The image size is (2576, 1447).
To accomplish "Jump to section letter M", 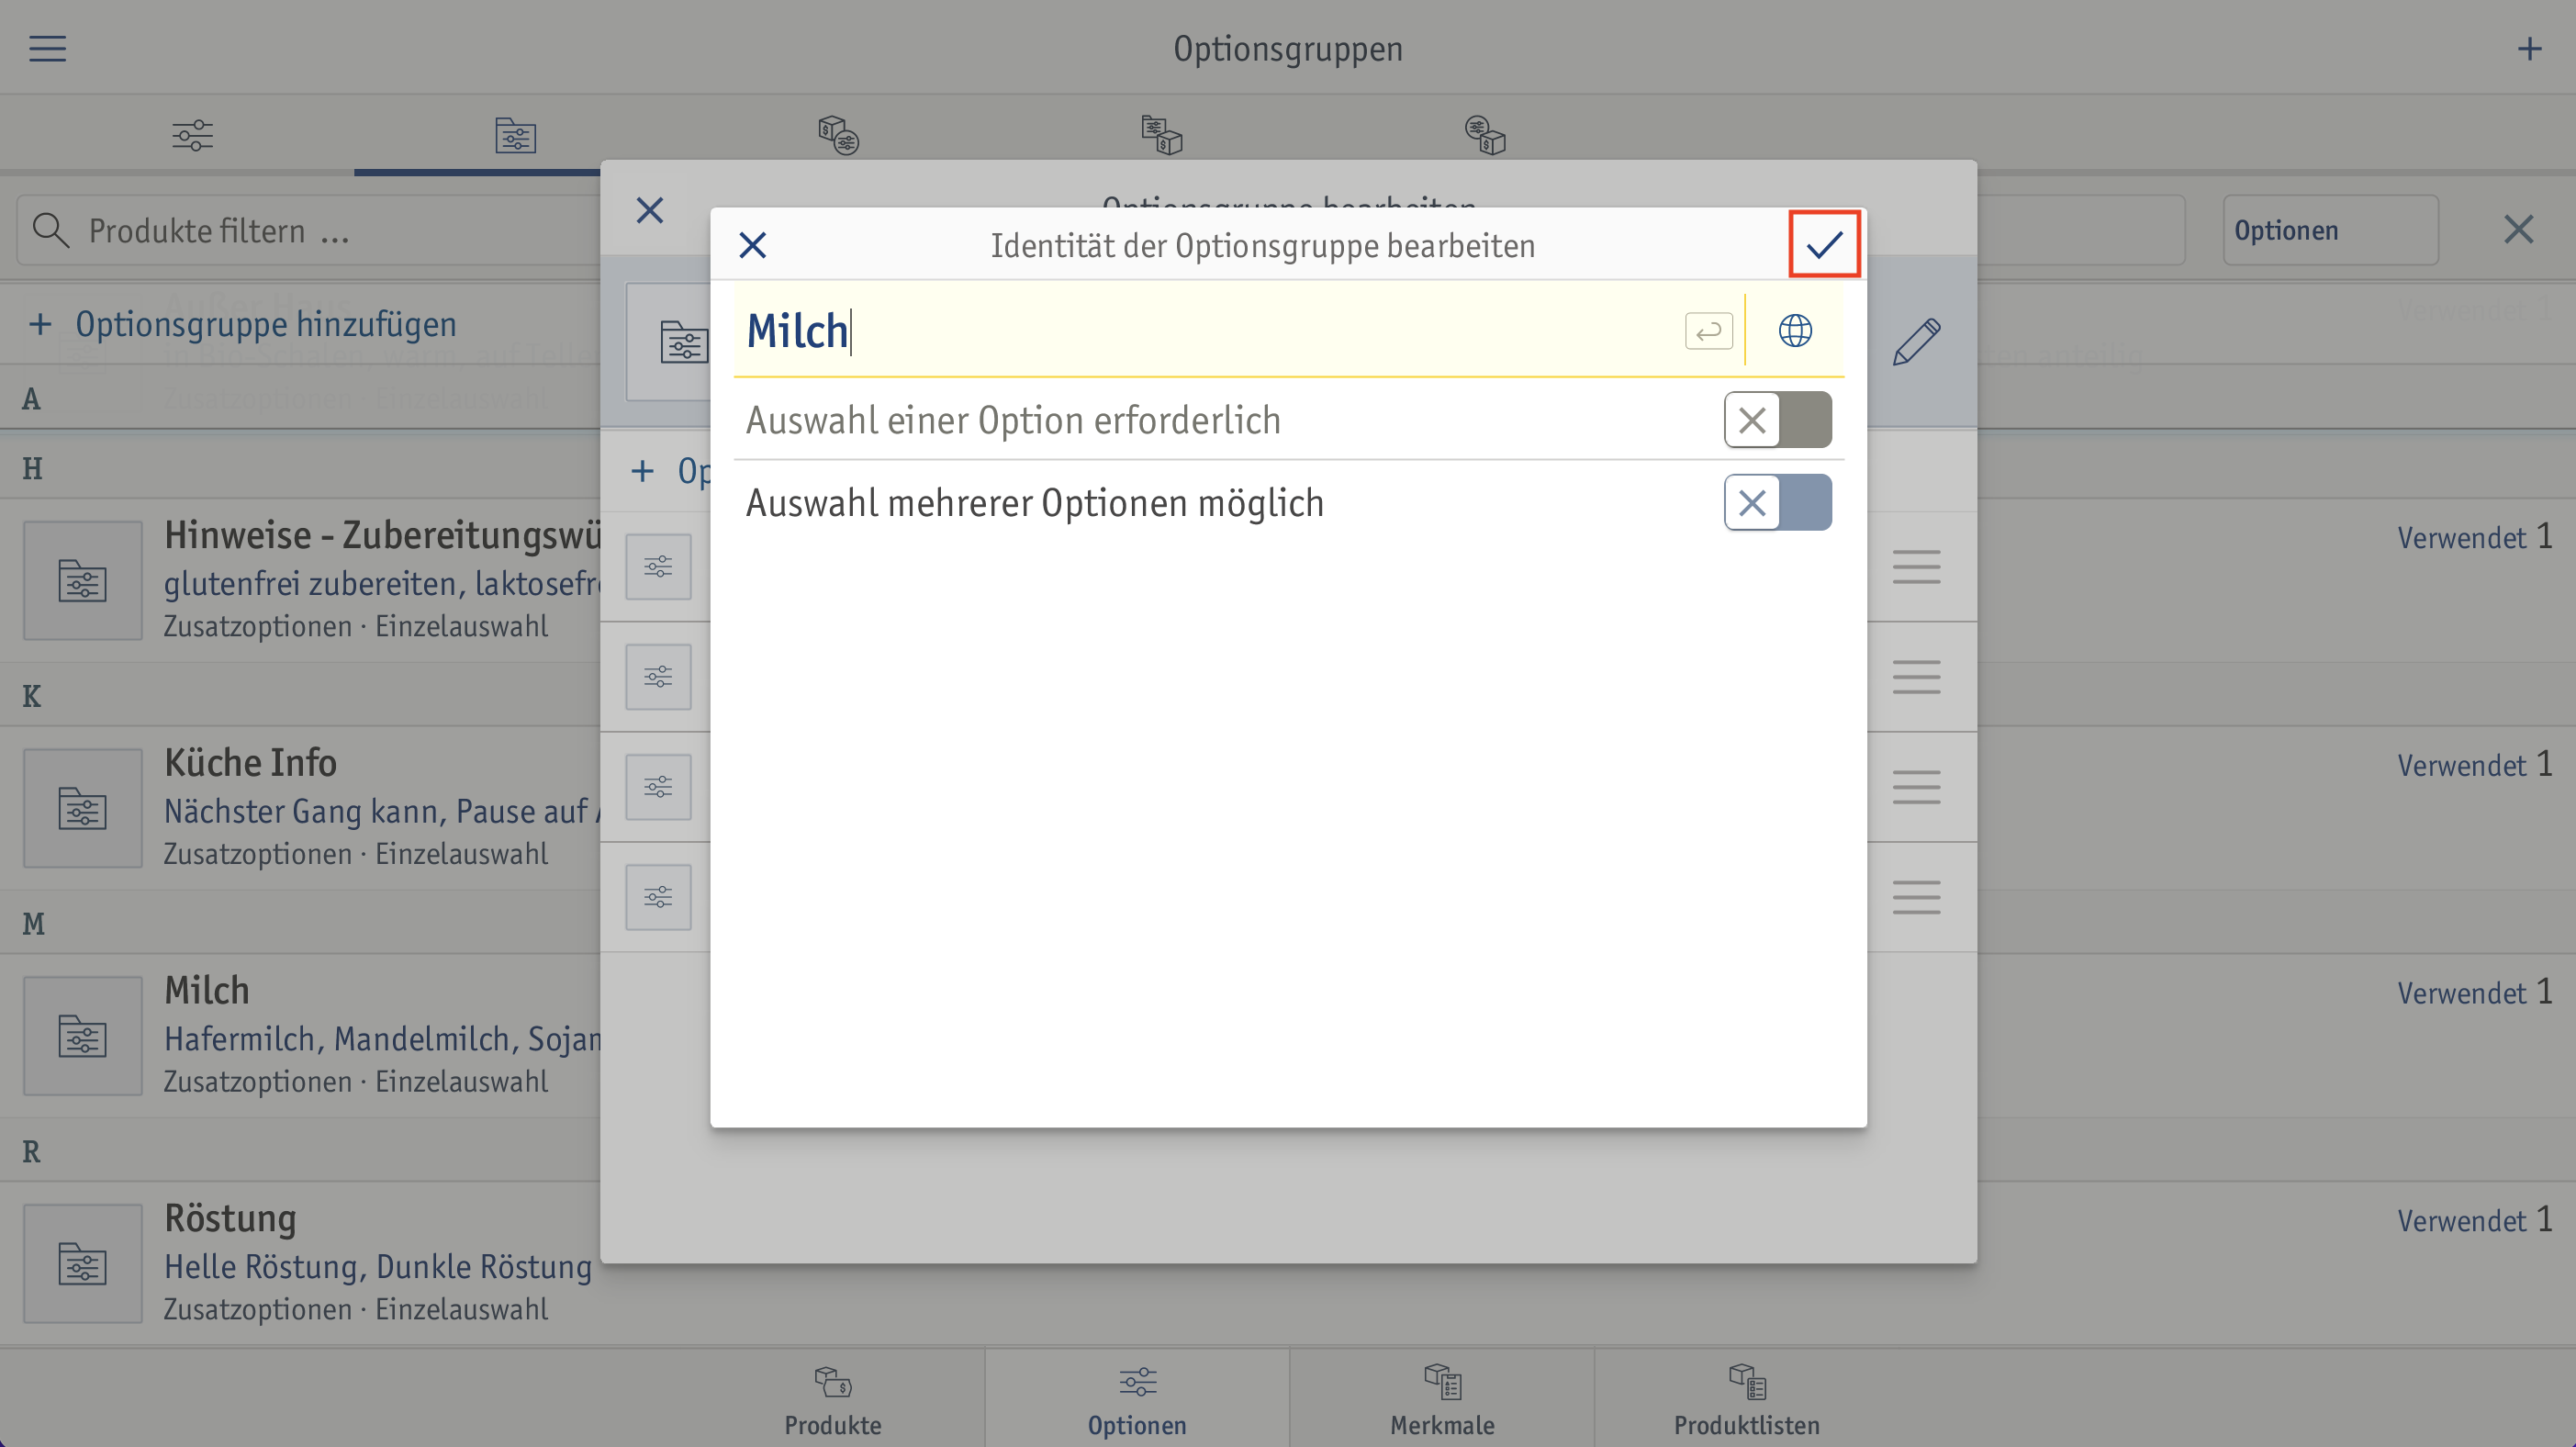I will 33,924.
